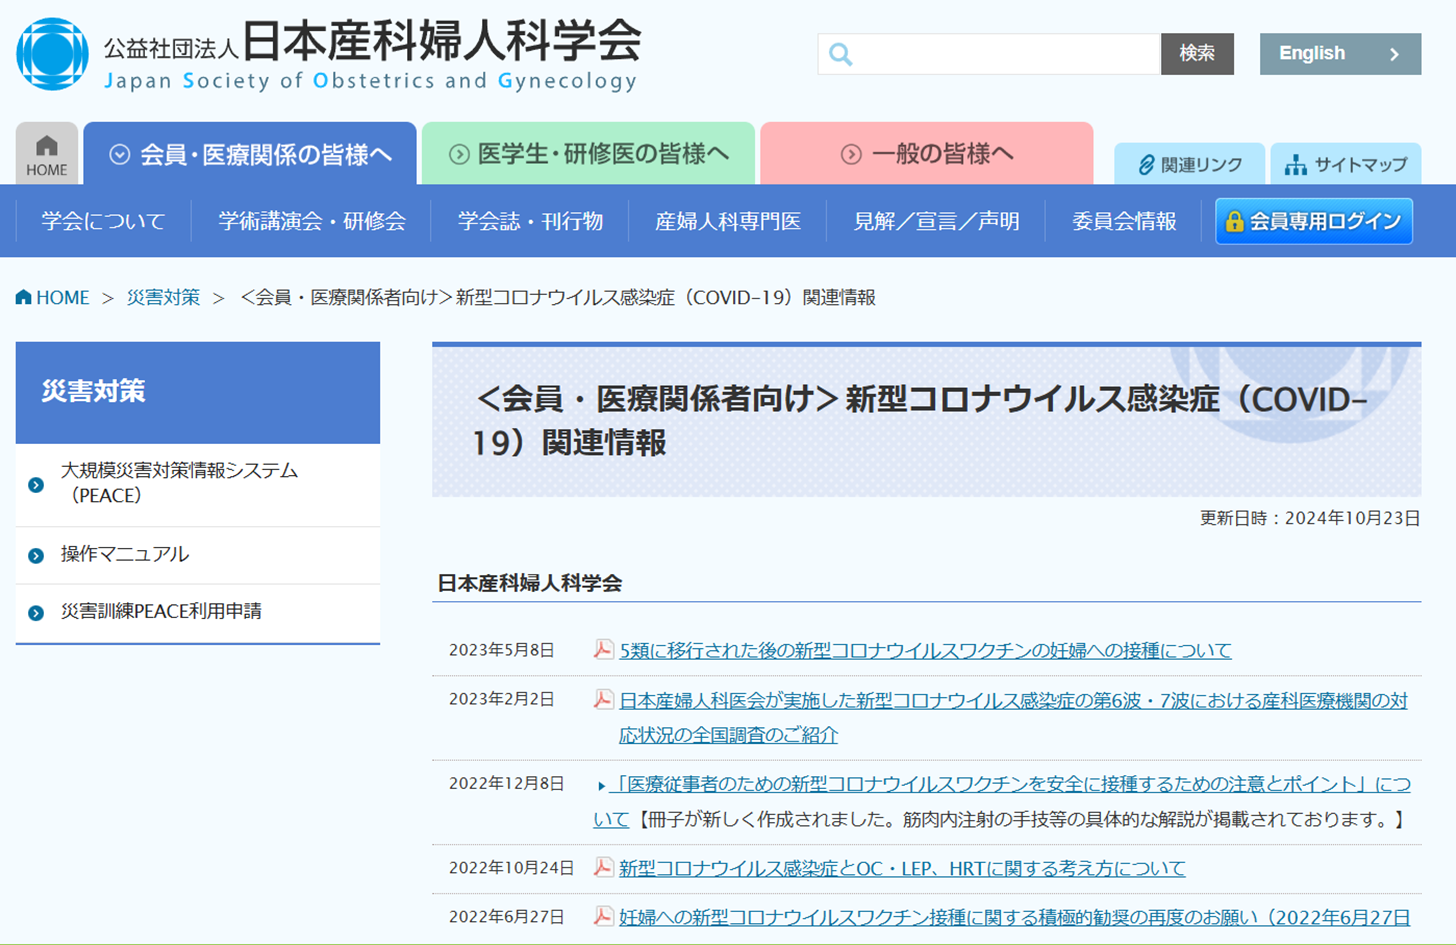Open the 関連リンク link button
Screen dimensions: 1456x945
click(x=1189, y=165)
